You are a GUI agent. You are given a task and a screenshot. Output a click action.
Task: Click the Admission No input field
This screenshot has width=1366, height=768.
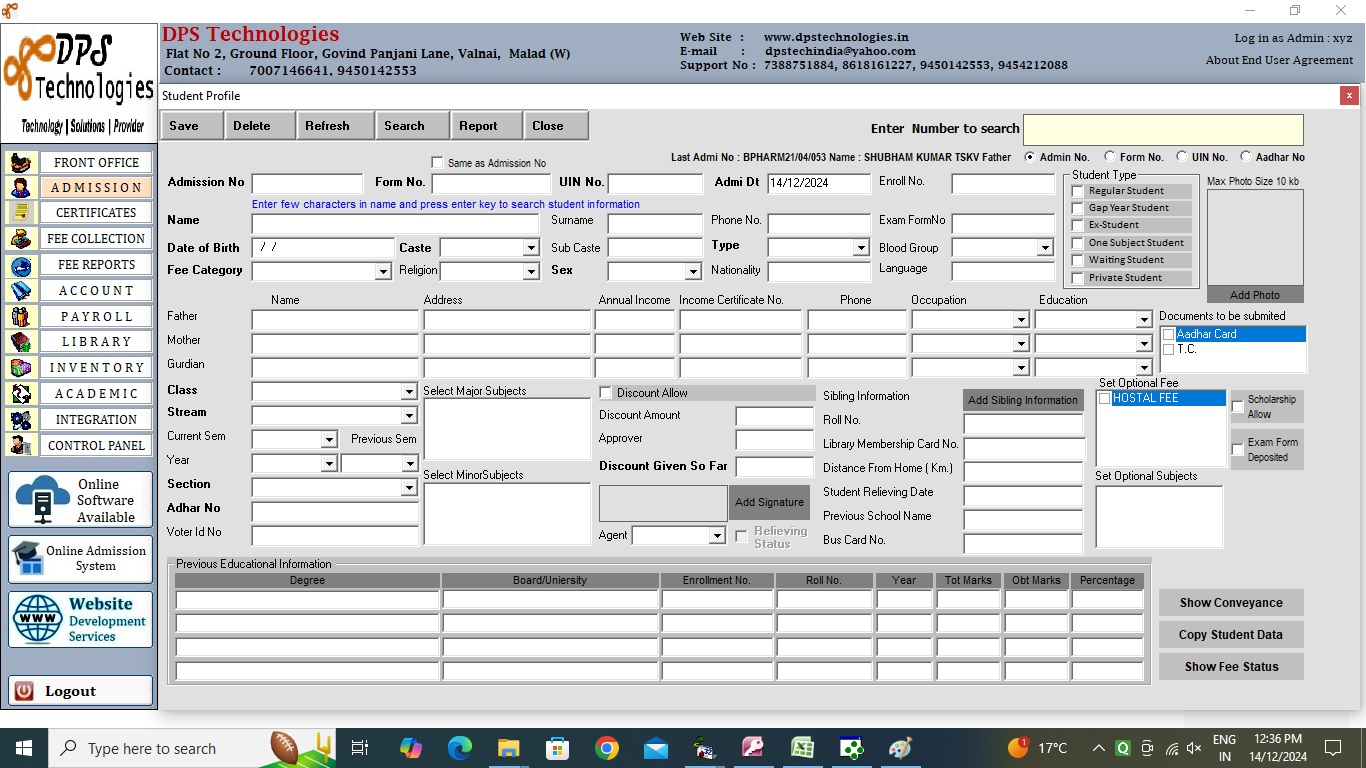(x=307, y=184)
